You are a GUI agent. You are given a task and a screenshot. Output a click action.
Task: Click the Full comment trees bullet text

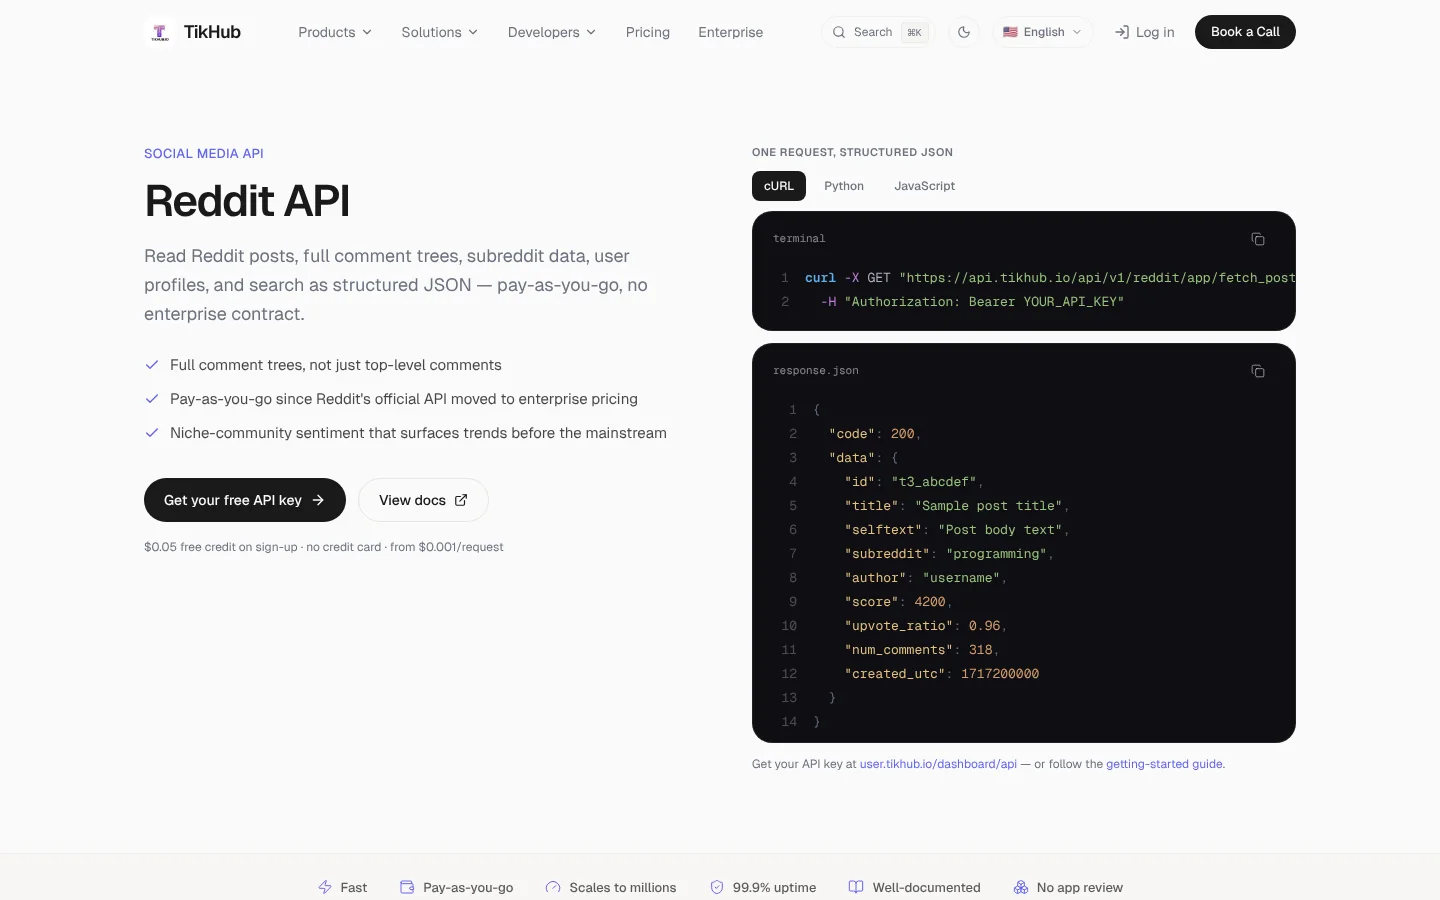point(336,365)
